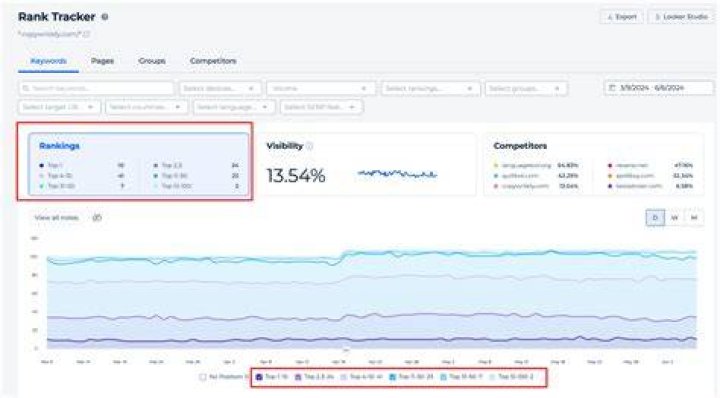Open Looker Studio integration

coord(681,17)
